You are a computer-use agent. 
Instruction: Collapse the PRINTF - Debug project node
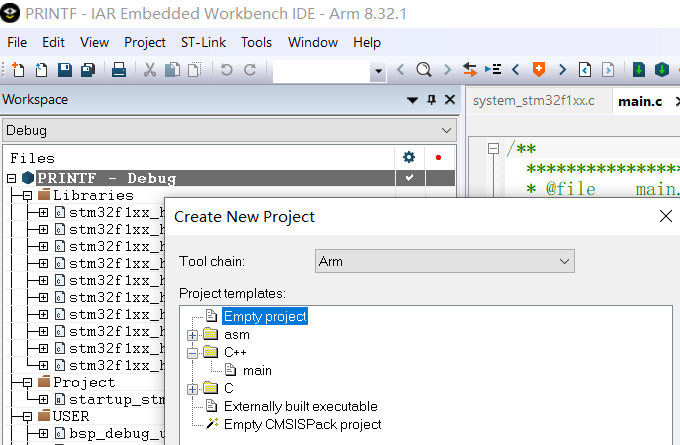[12, 178]
